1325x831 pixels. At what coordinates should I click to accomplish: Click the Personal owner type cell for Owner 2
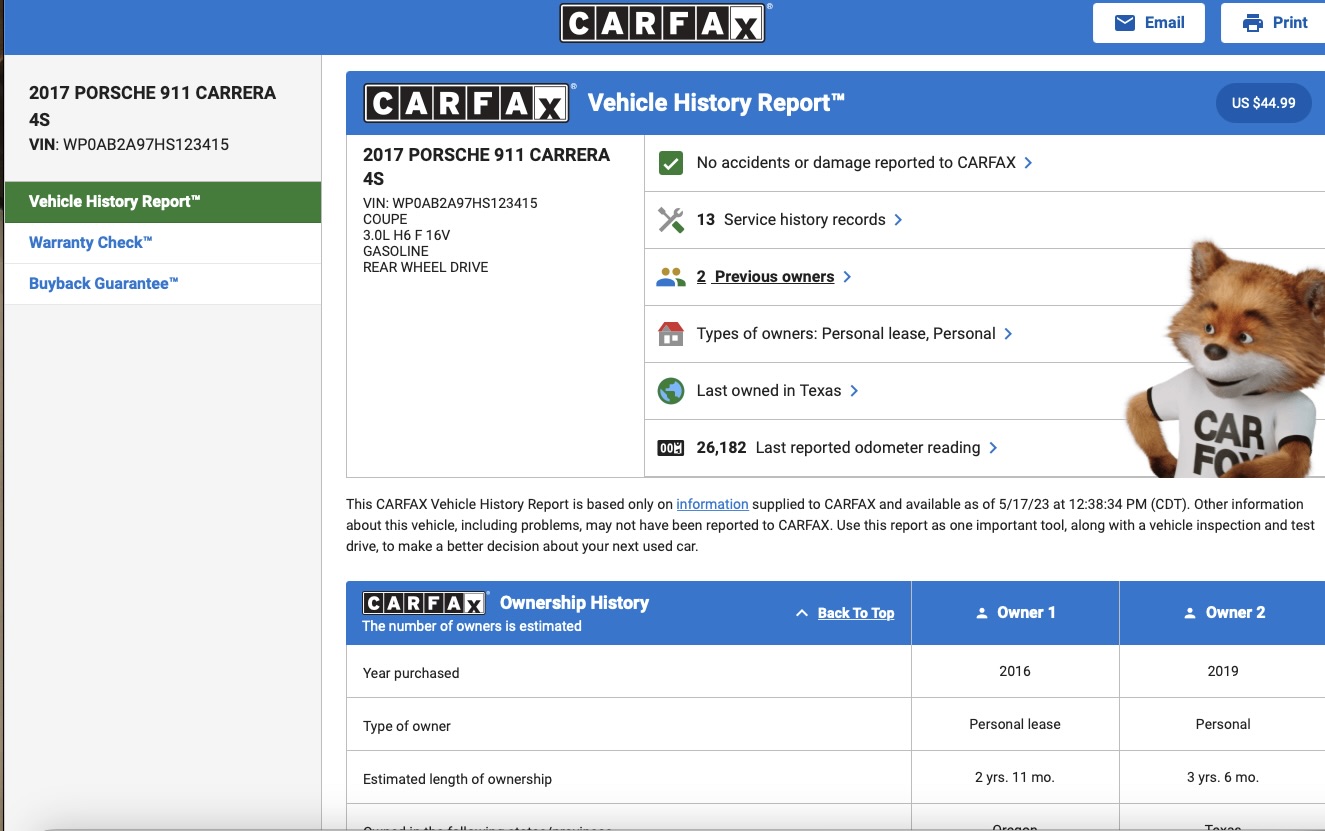pos(1223,724)
